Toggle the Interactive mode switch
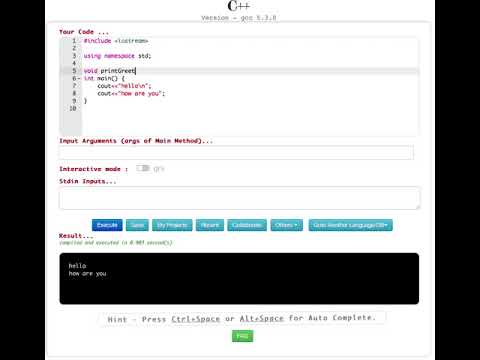This screenshot has height=360, width=480. click(143, 168)
